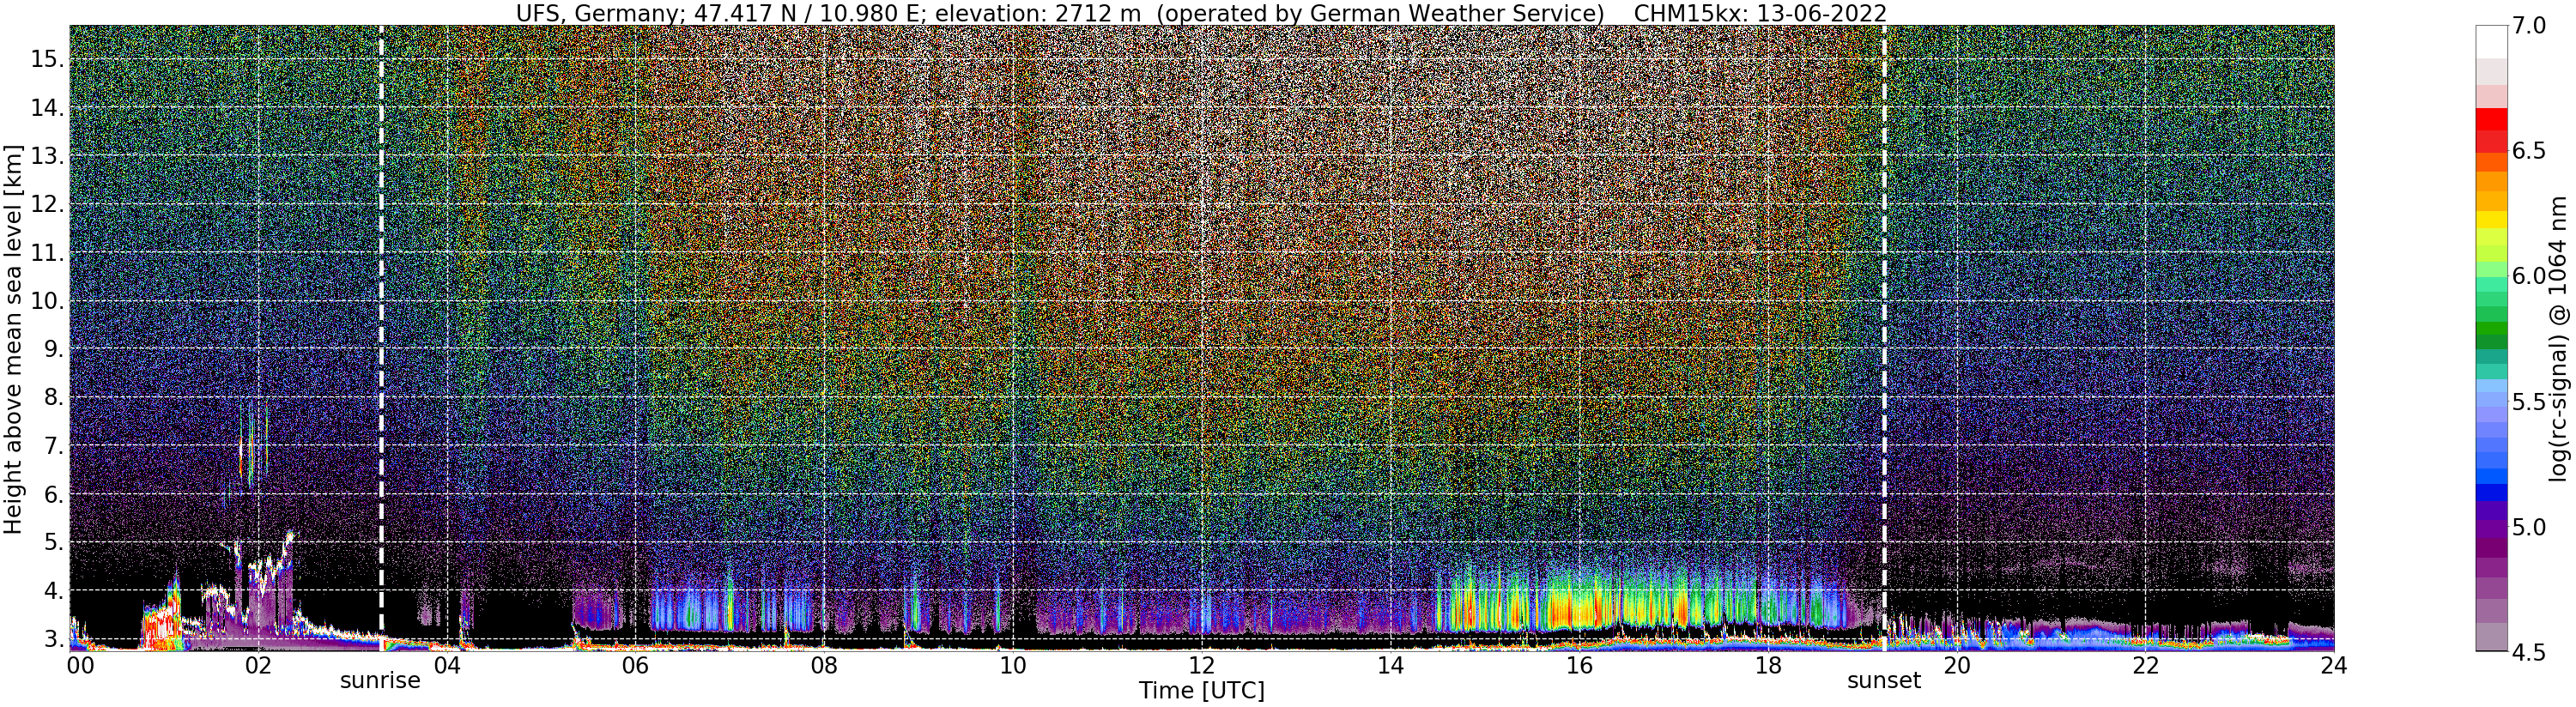Click the '20' time tick label

(x=1957, y=666)
